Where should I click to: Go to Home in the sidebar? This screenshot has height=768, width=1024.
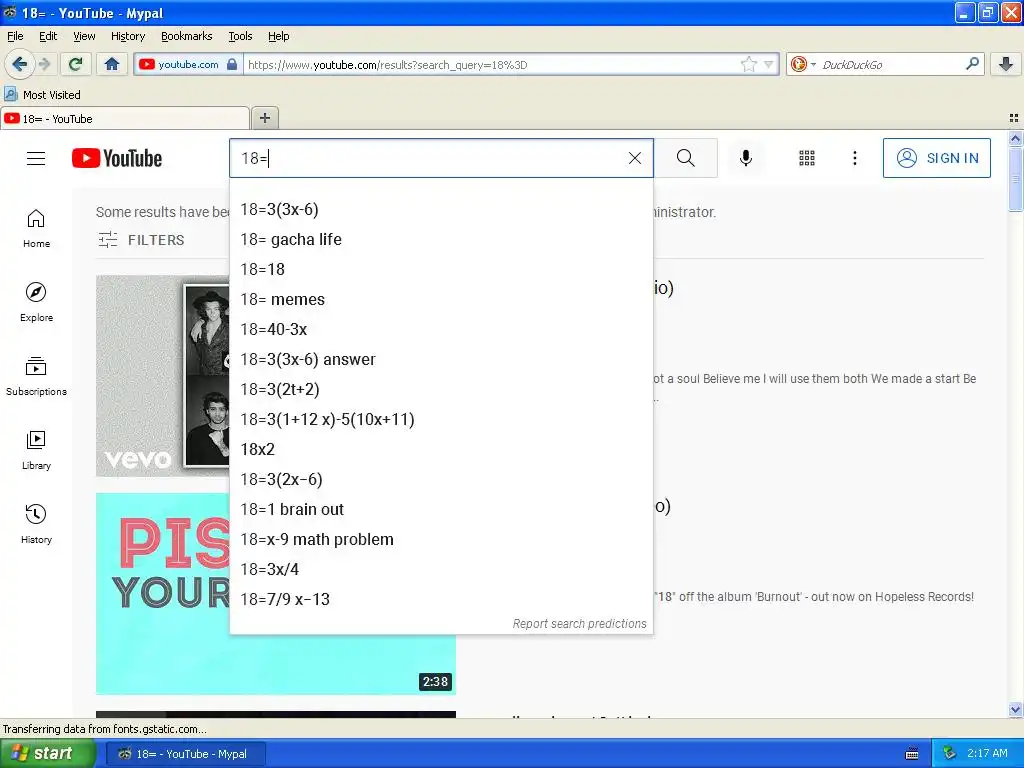(x=36, y=229)
